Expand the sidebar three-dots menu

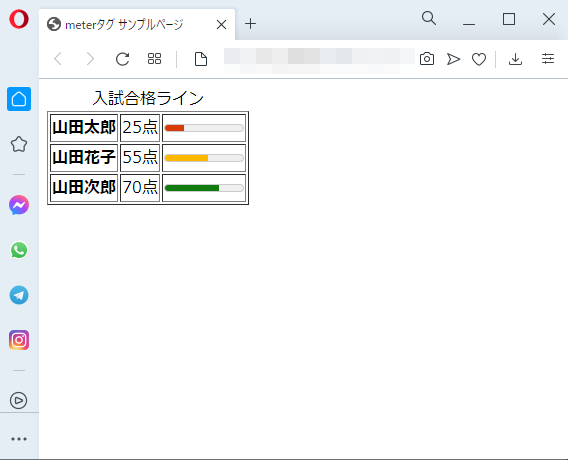(19, 439)
